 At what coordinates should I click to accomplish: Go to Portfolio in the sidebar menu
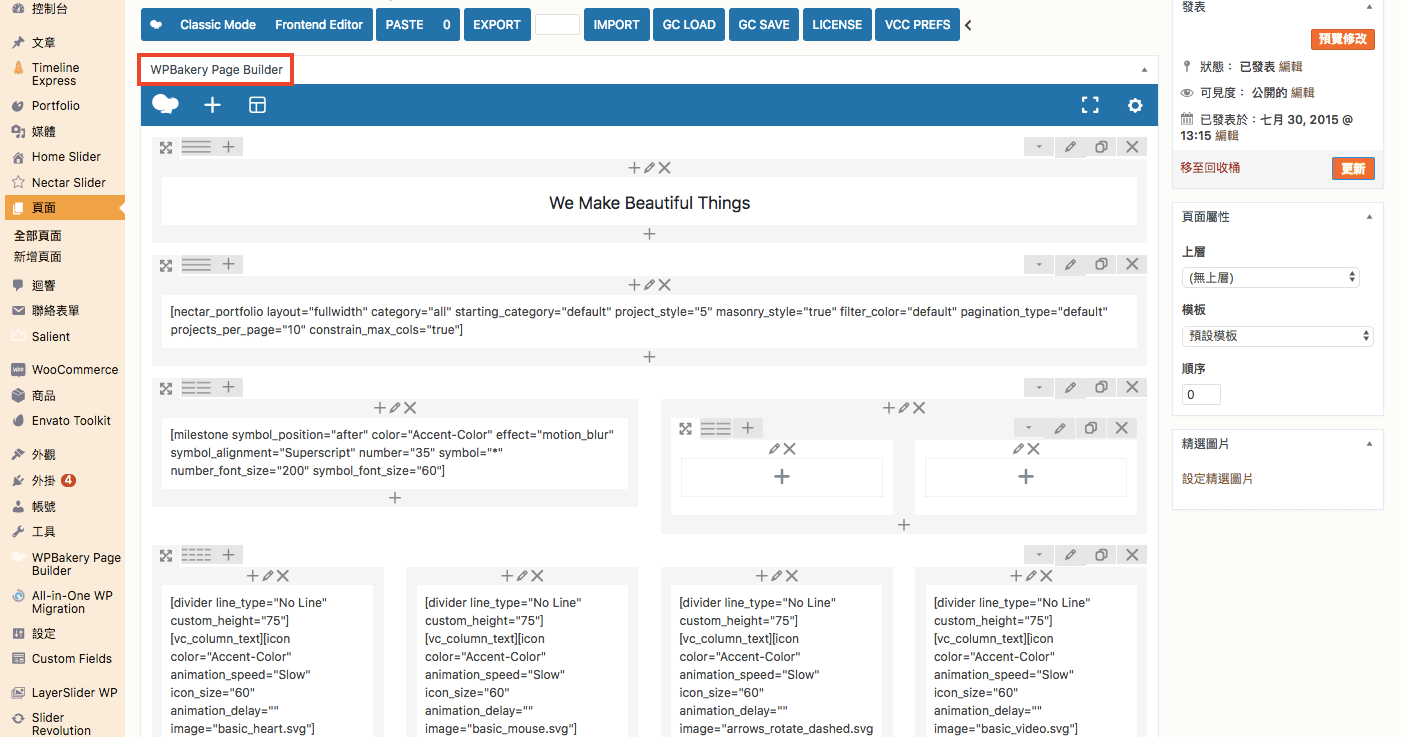(x=55, y=106)
